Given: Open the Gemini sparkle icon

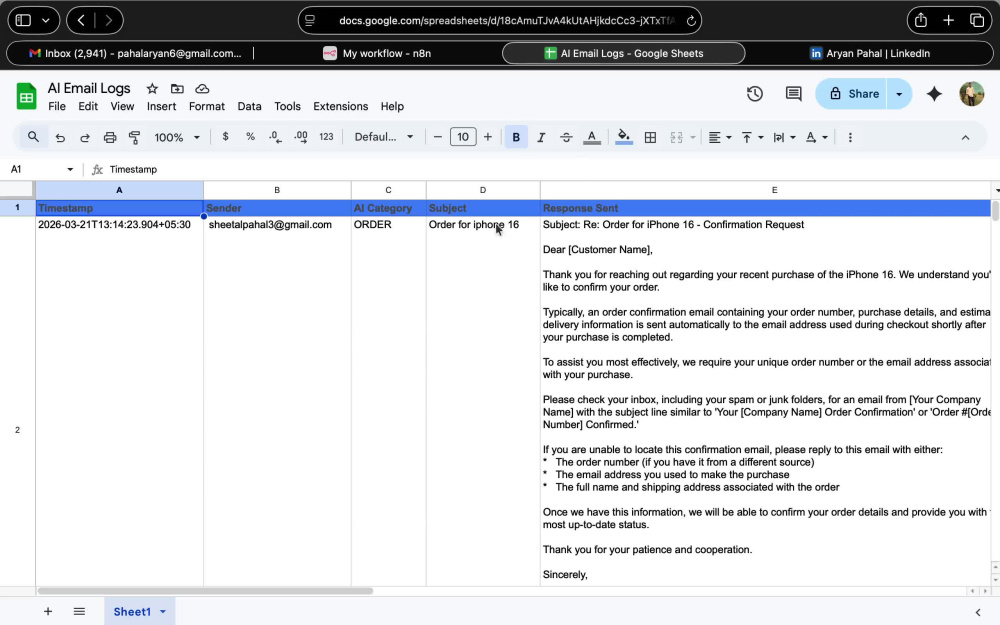Looking at the screenshot, I should tap(934, 94).
